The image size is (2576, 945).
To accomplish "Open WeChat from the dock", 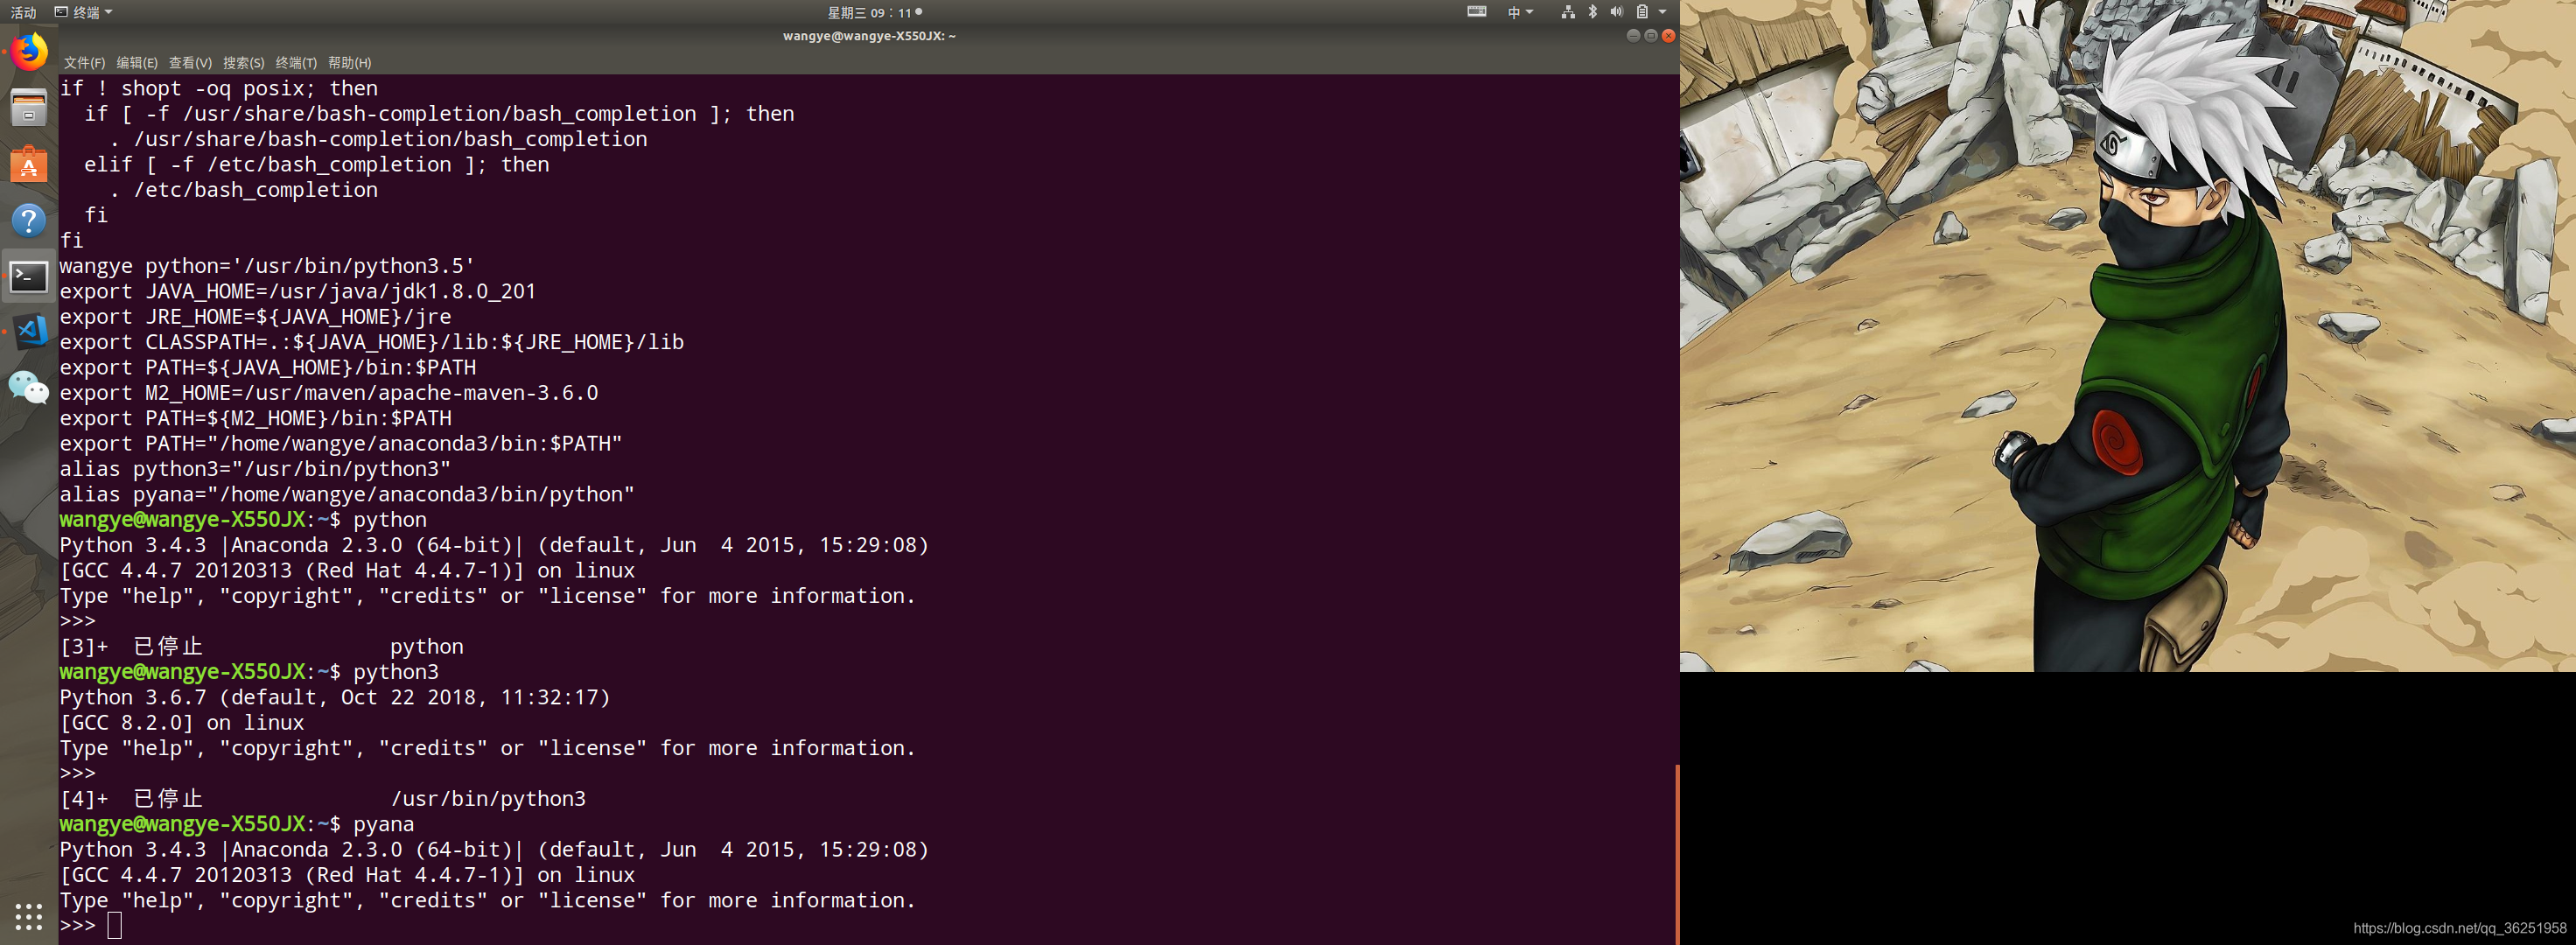I will coord(29,387).
